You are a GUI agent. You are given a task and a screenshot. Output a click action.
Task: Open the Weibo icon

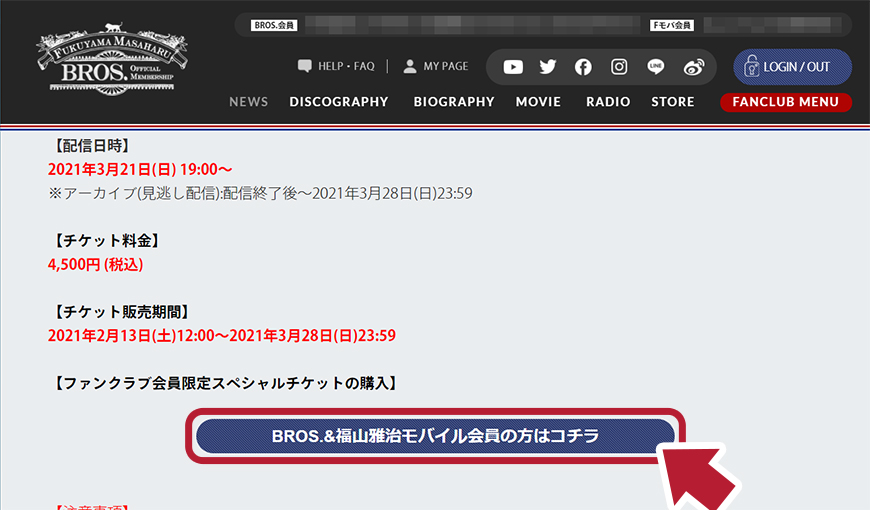694,67
